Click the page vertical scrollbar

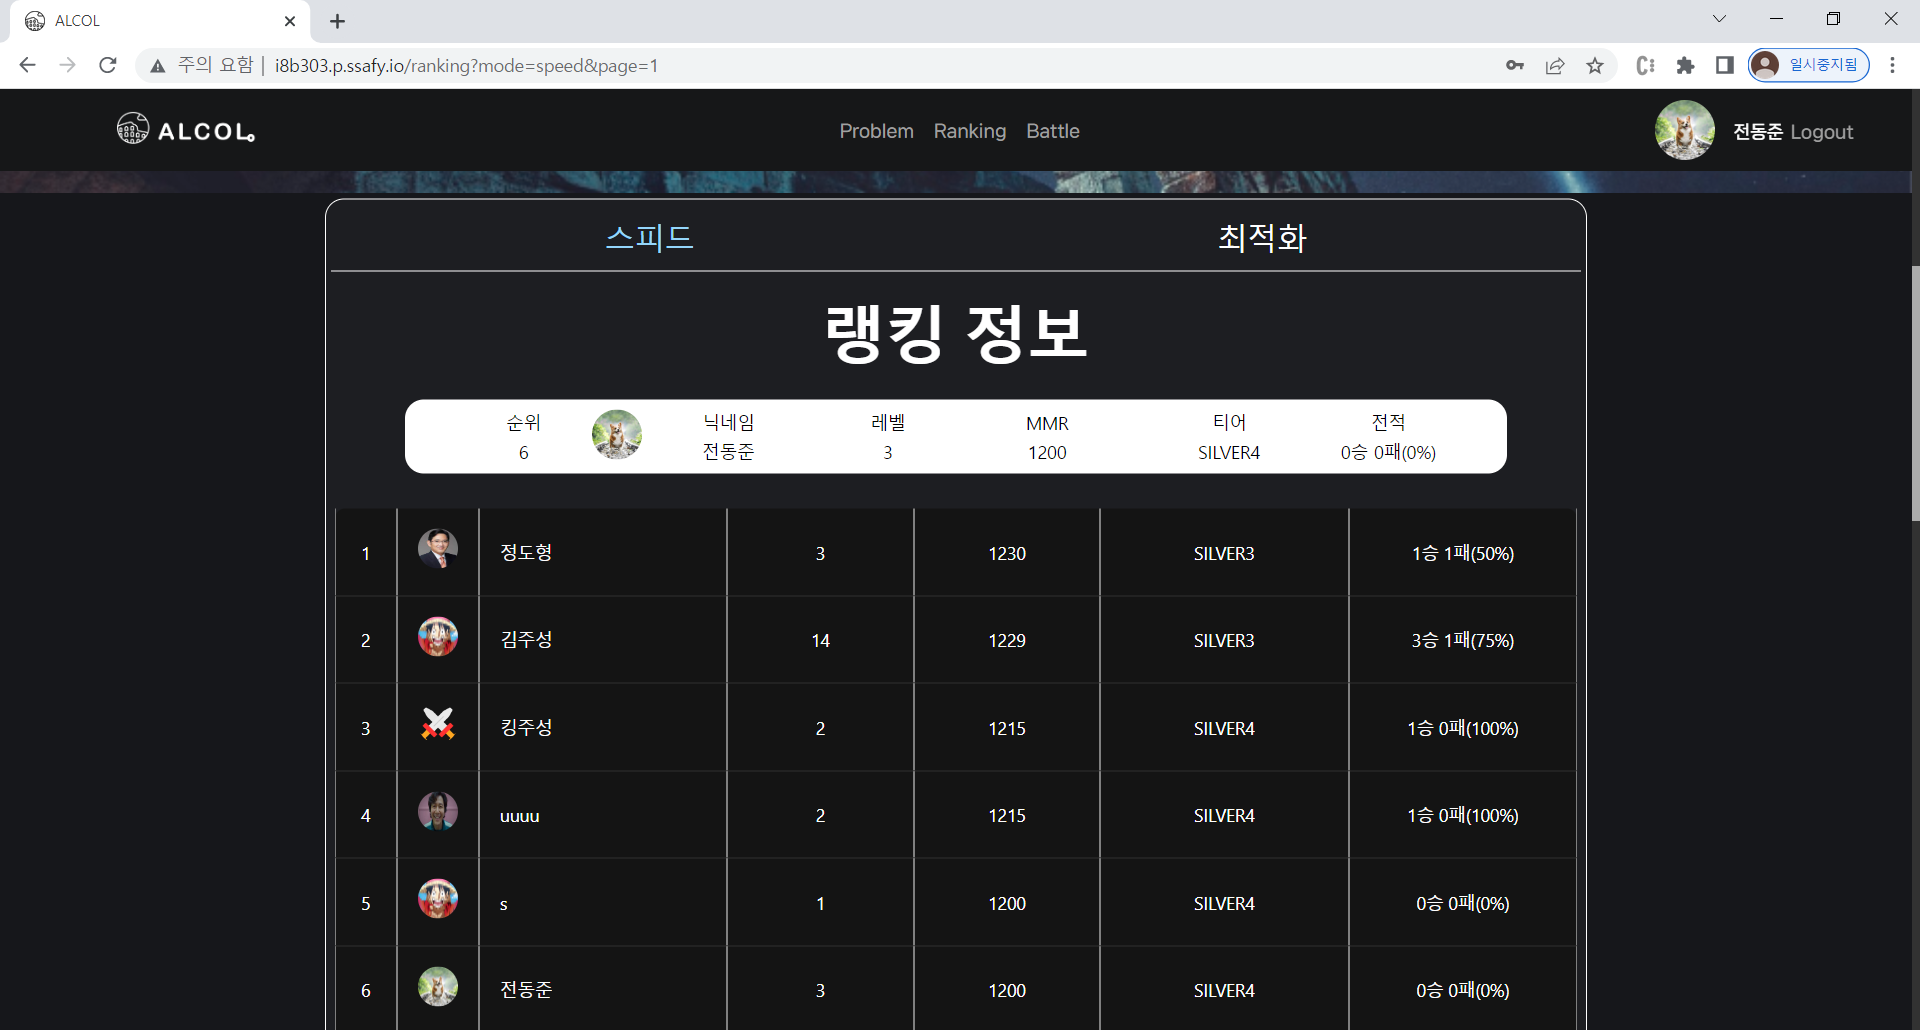(1915, 392)
